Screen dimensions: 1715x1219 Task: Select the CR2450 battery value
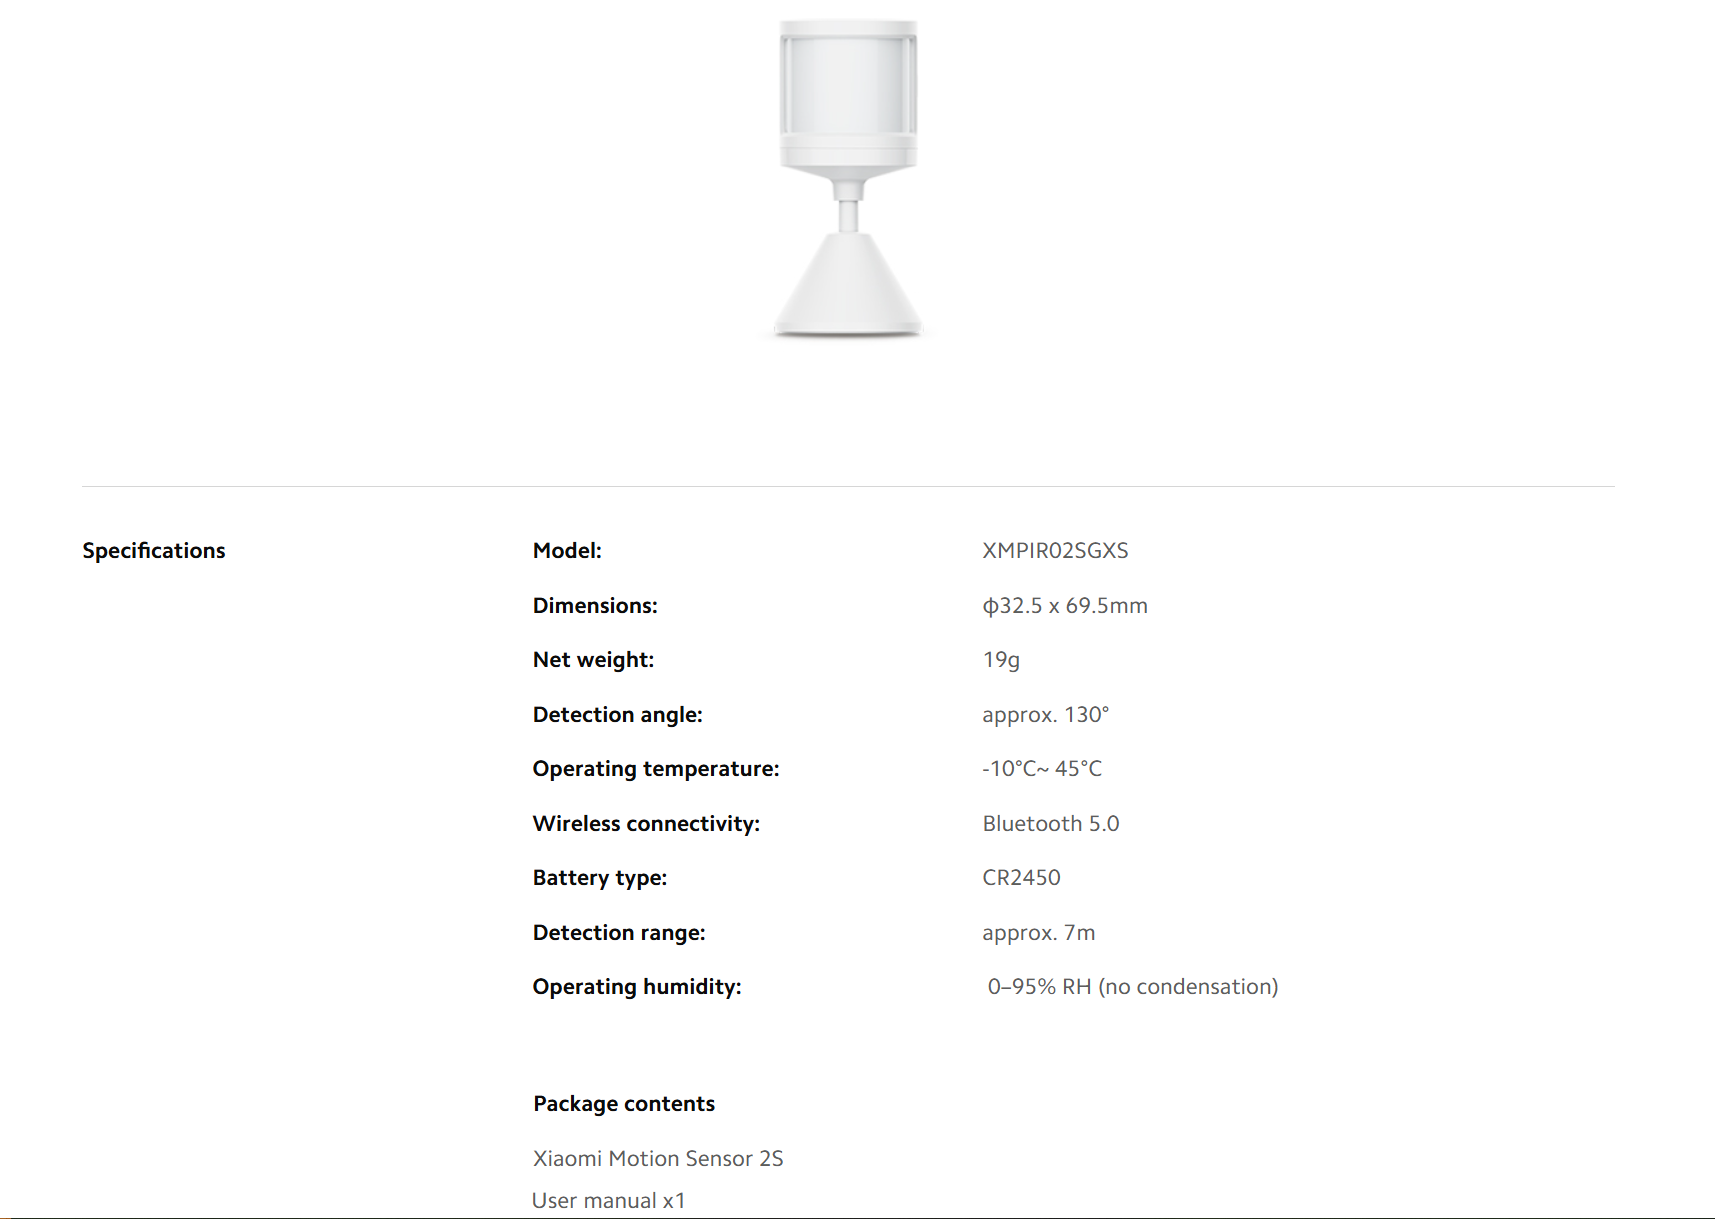point(1021,878)
